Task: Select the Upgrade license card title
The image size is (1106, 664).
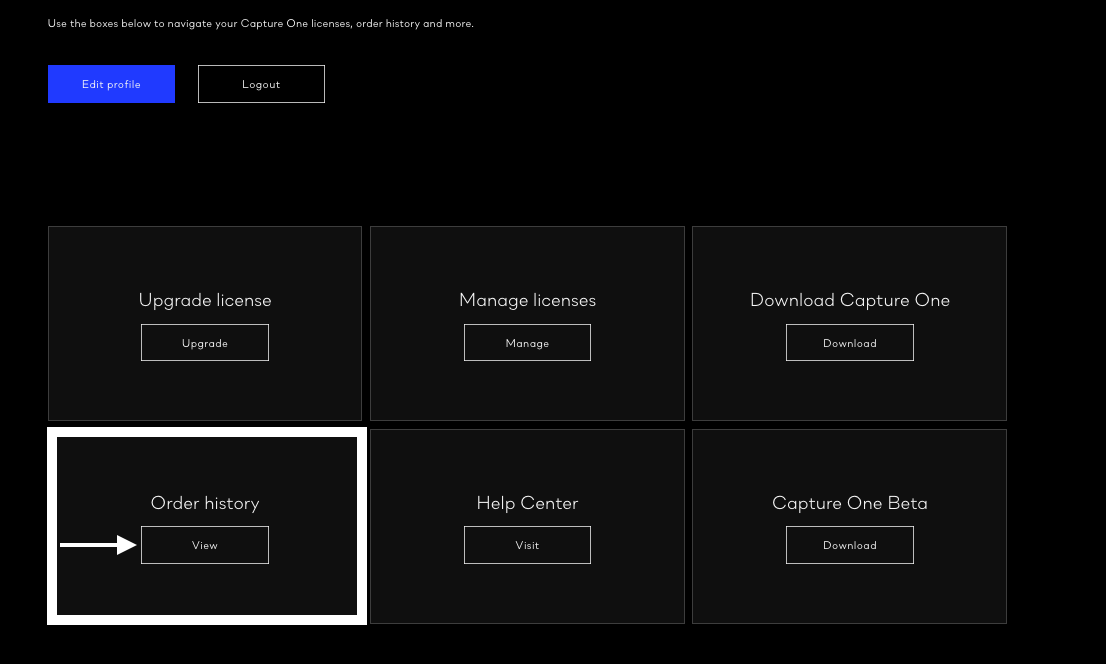Action: [205, 301]
